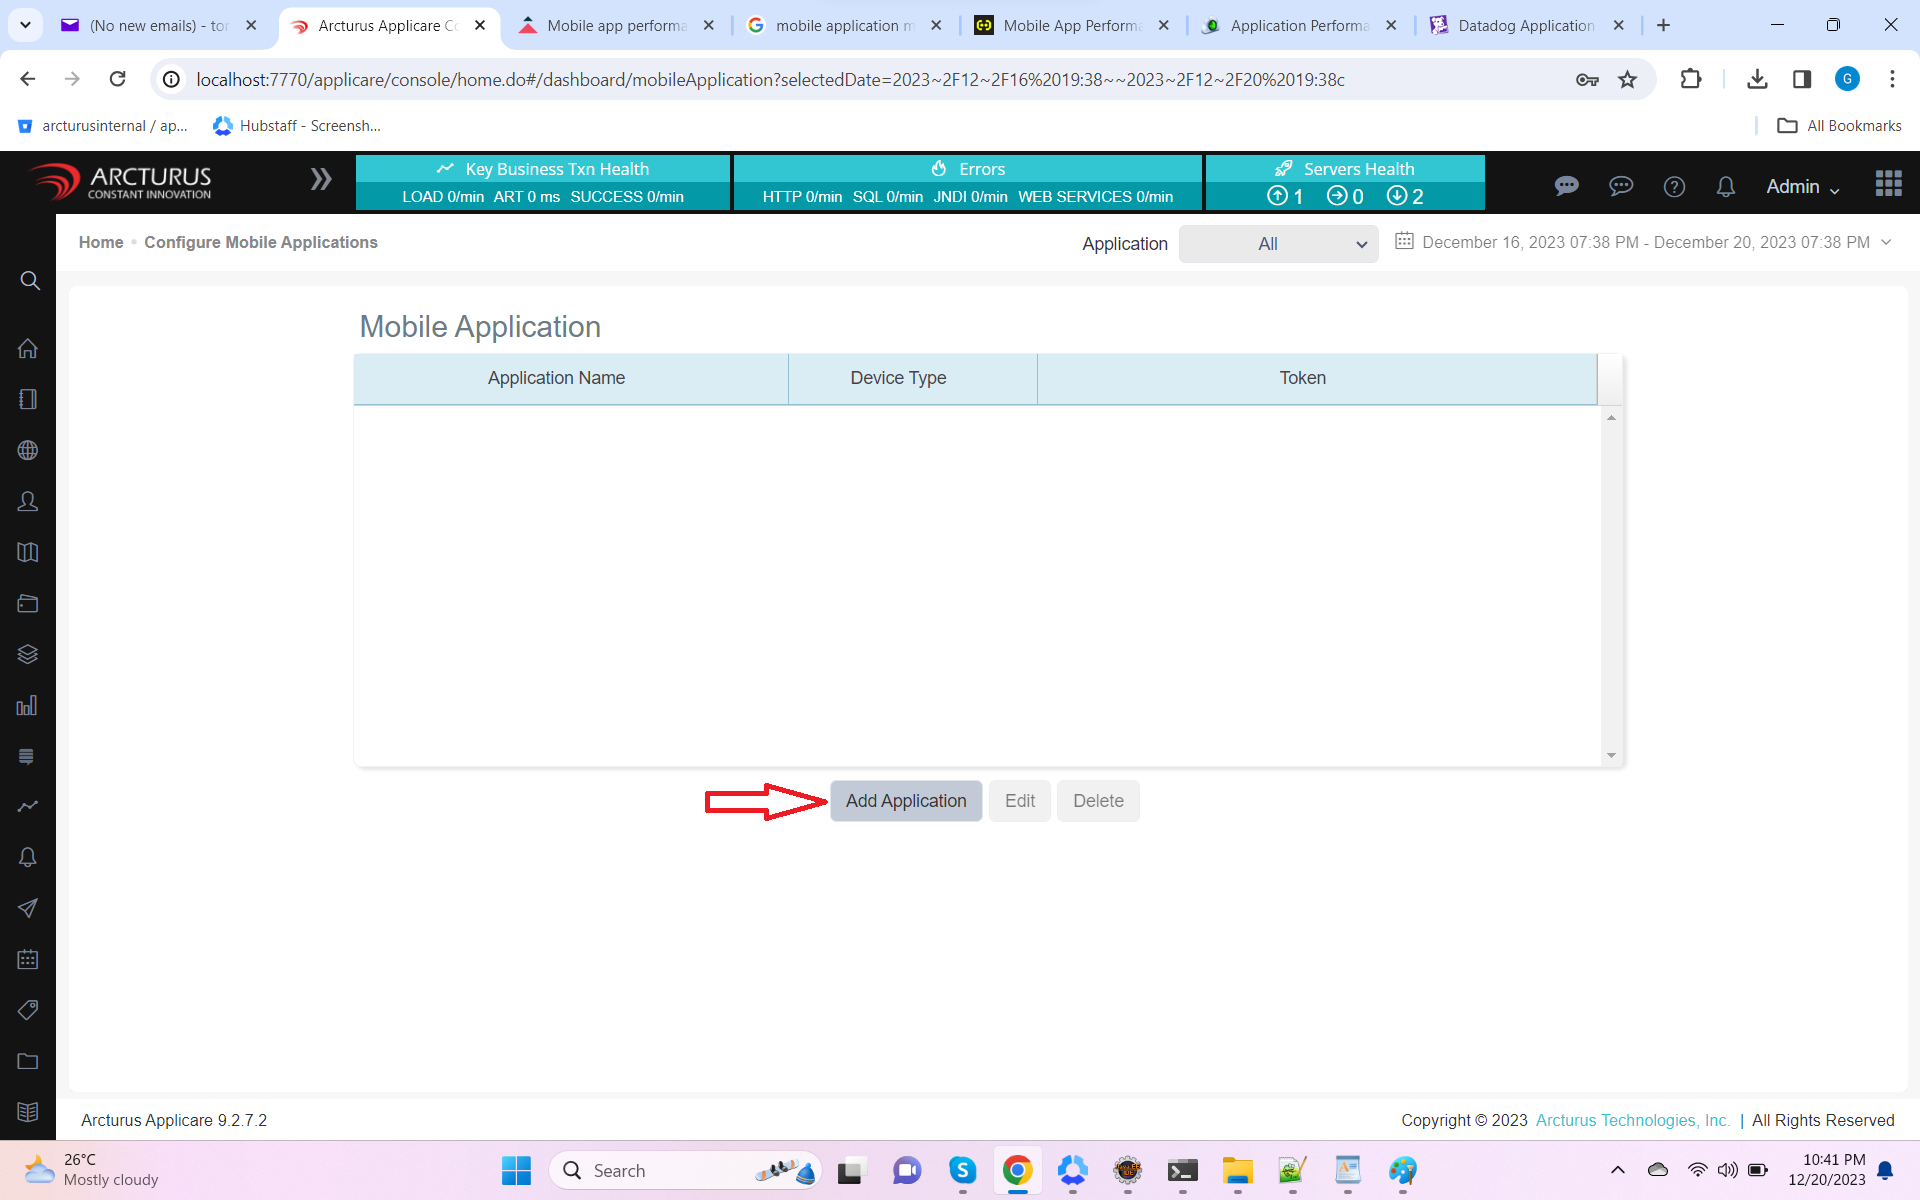Click the paper plane sidebar icon
1920x1200 pixels.
[x=28, y=908]
